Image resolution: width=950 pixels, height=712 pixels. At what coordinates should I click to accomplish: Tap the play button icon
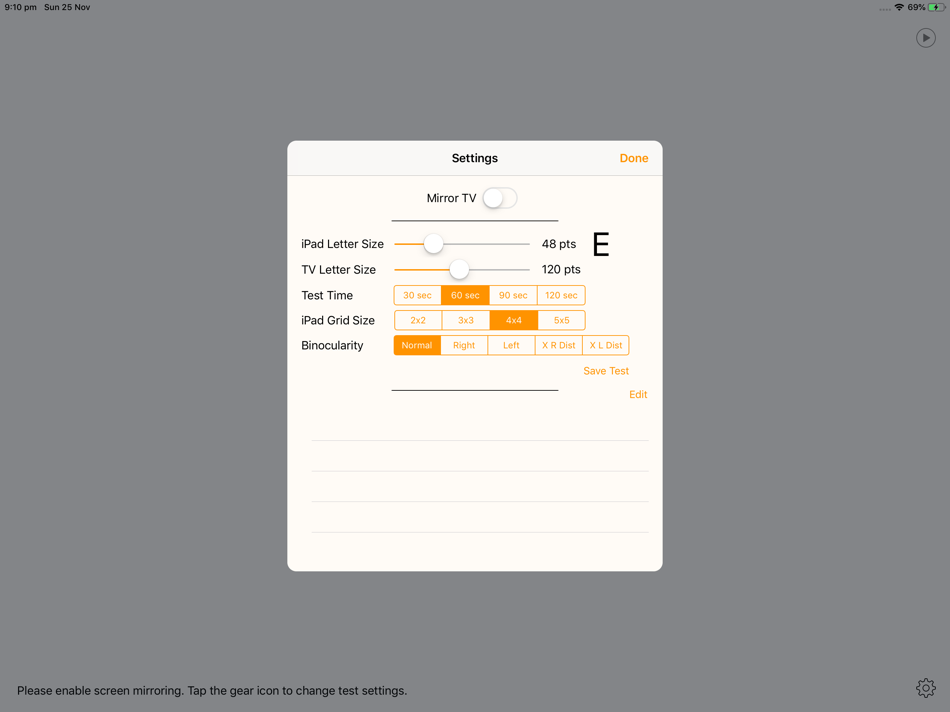pos(925,38)
